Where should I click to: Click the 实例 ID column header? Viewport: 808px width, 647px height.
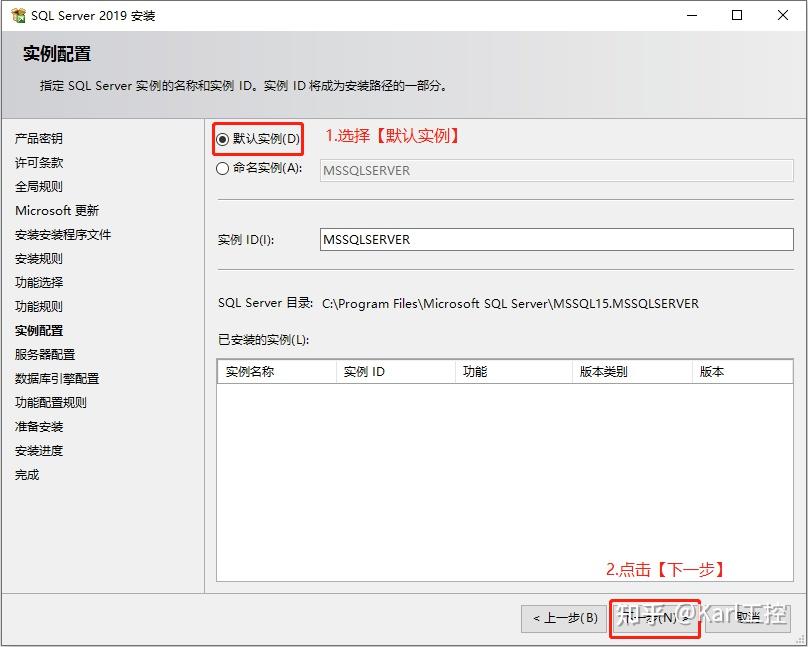point(396,371)
